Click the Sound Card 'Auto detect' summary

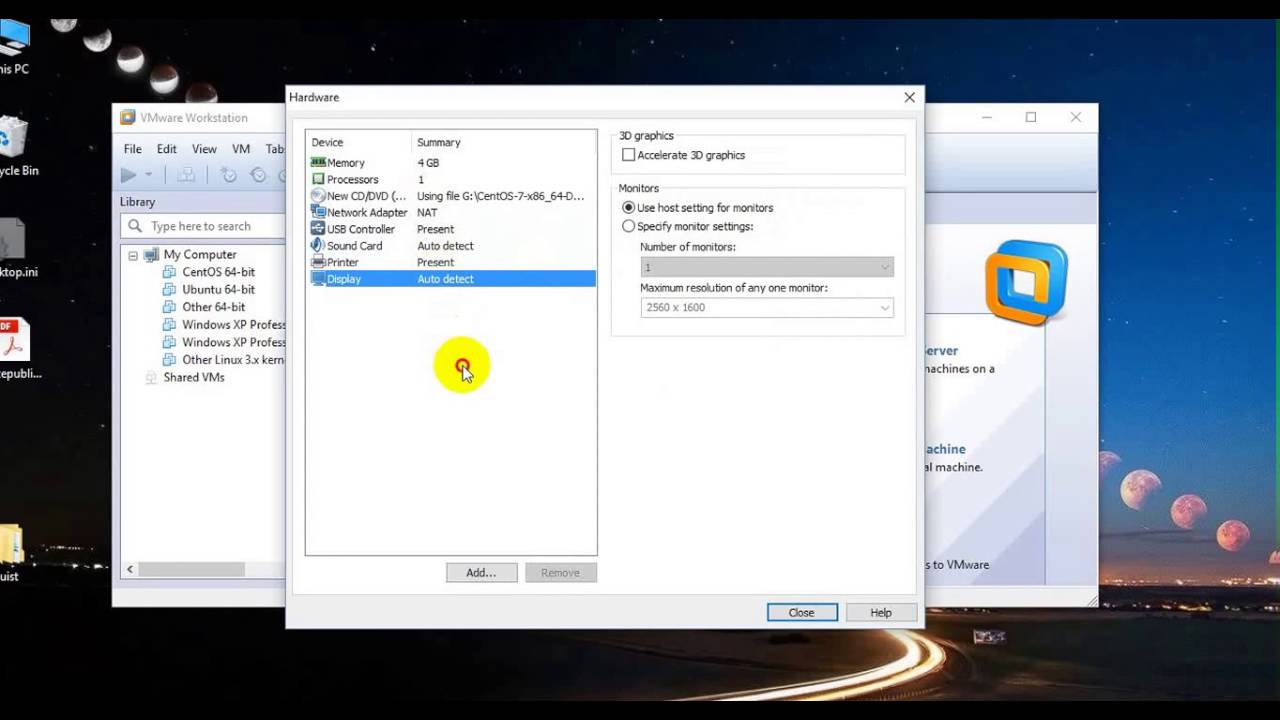(445, 246)
